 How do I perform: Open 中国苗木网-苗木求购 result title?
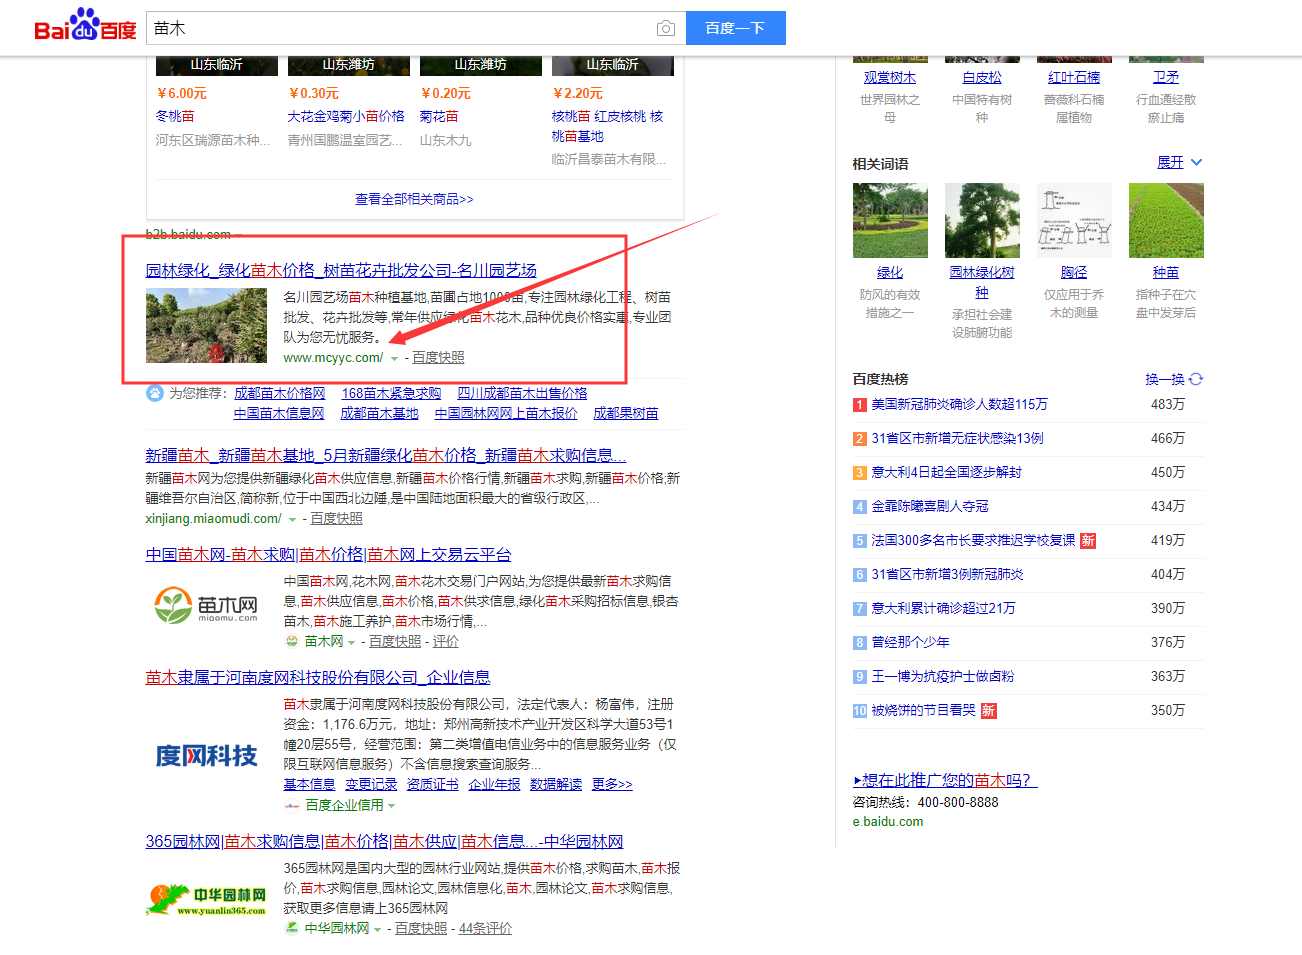coord(328,554)
